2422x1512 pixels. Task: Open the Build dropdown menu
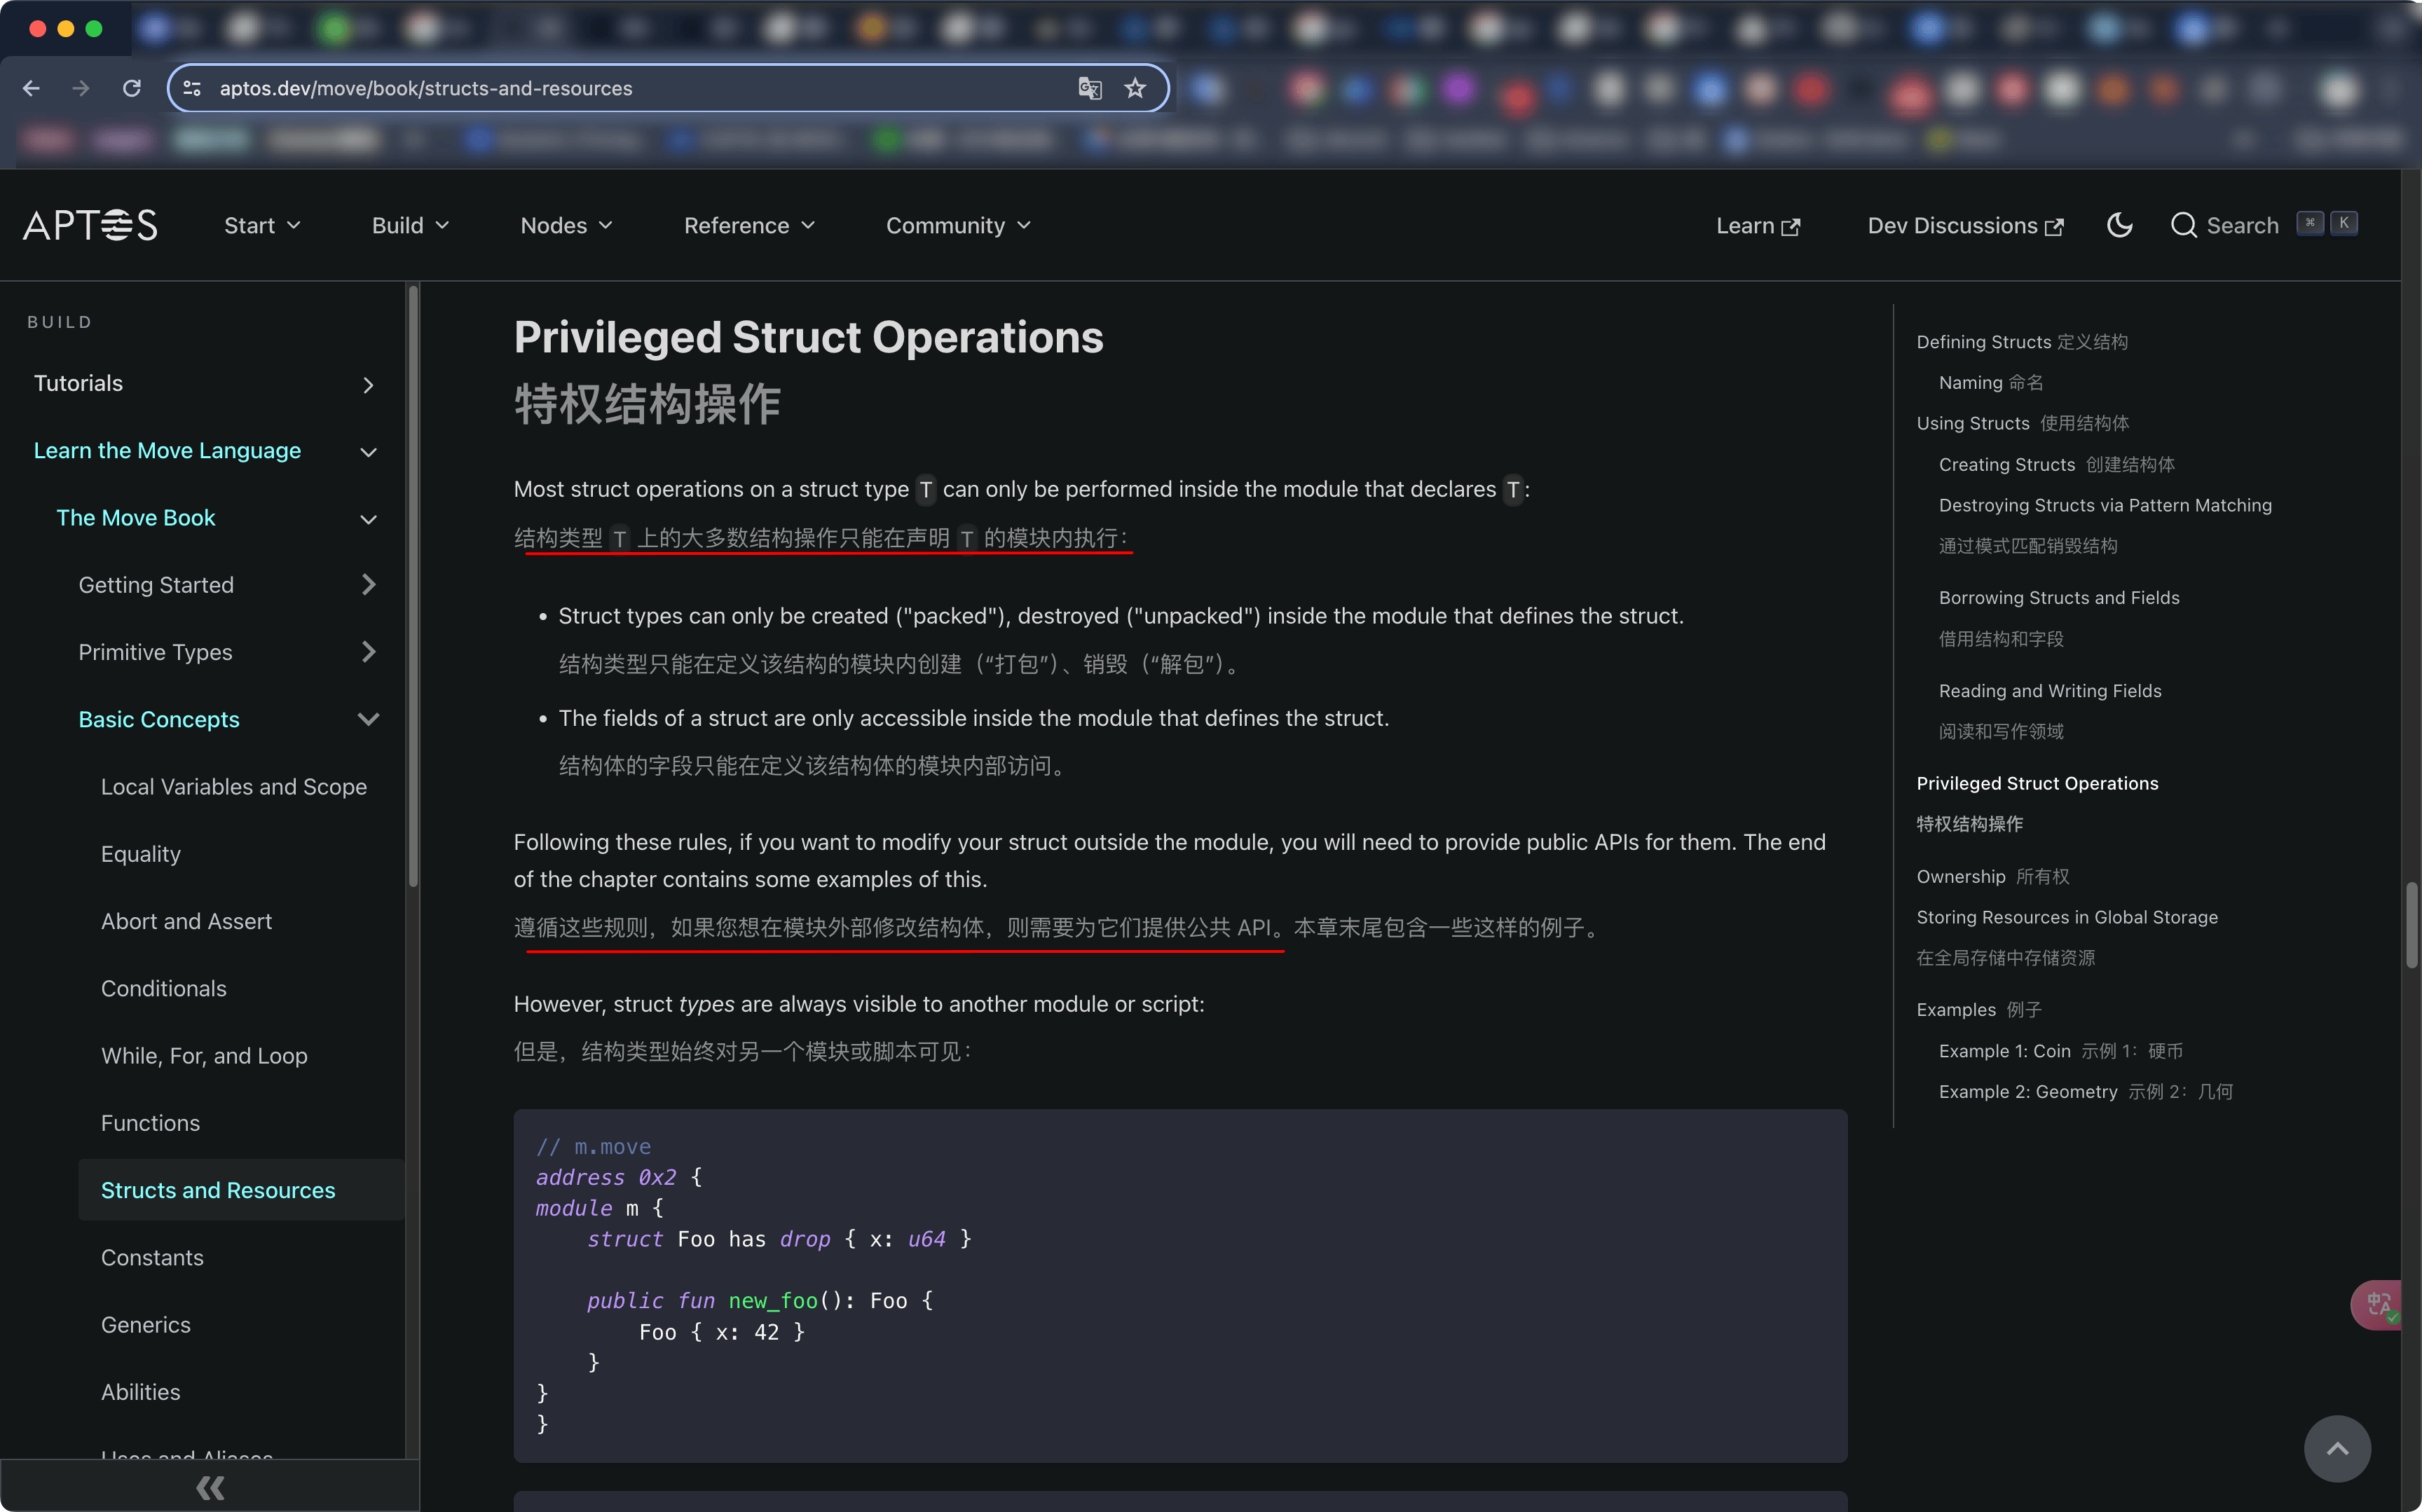(410, 225)
